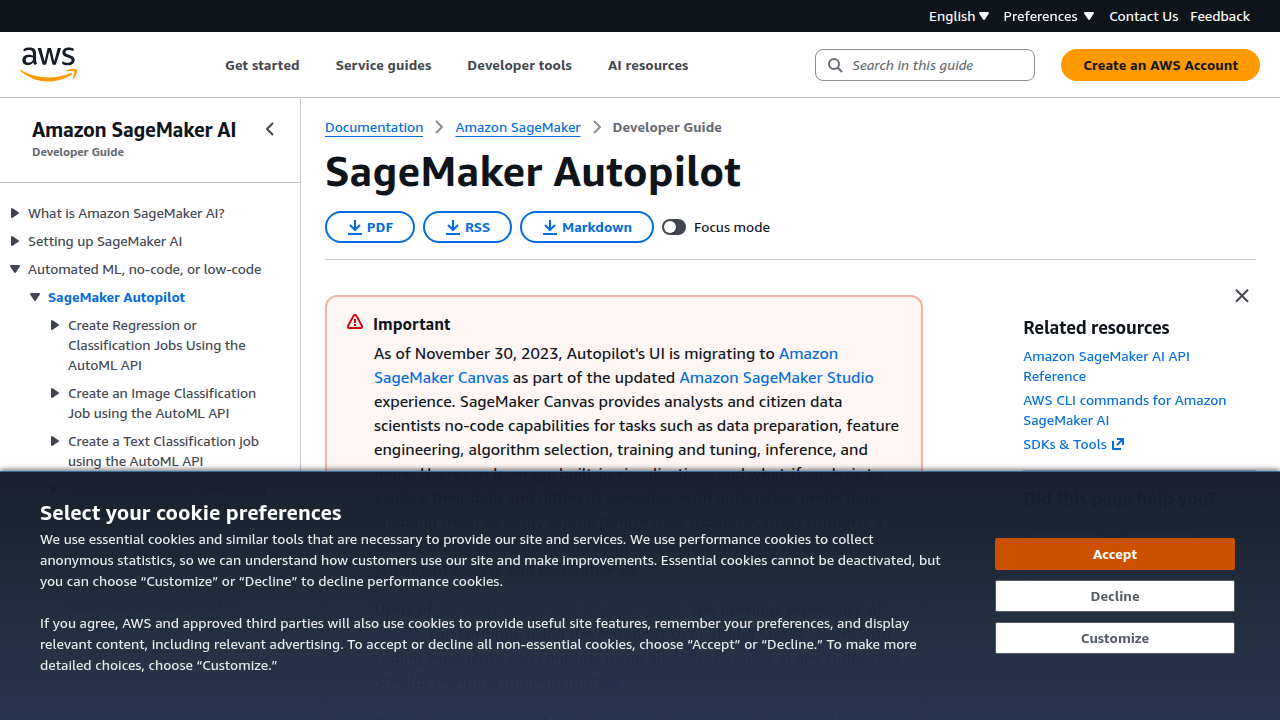This screenshot has height=720, width=1280.
Task: Expand 'Setting up SageMaker AI' tree item
Action: [x=15, y=241]
